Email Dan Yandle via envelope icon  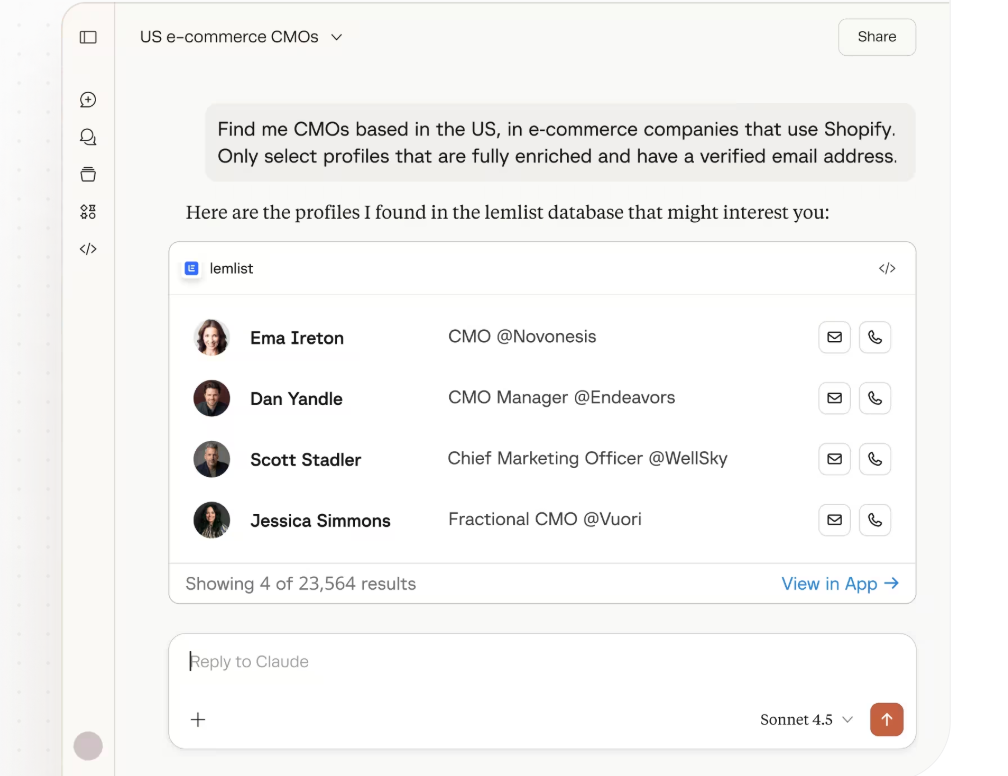tap(834, 398)
